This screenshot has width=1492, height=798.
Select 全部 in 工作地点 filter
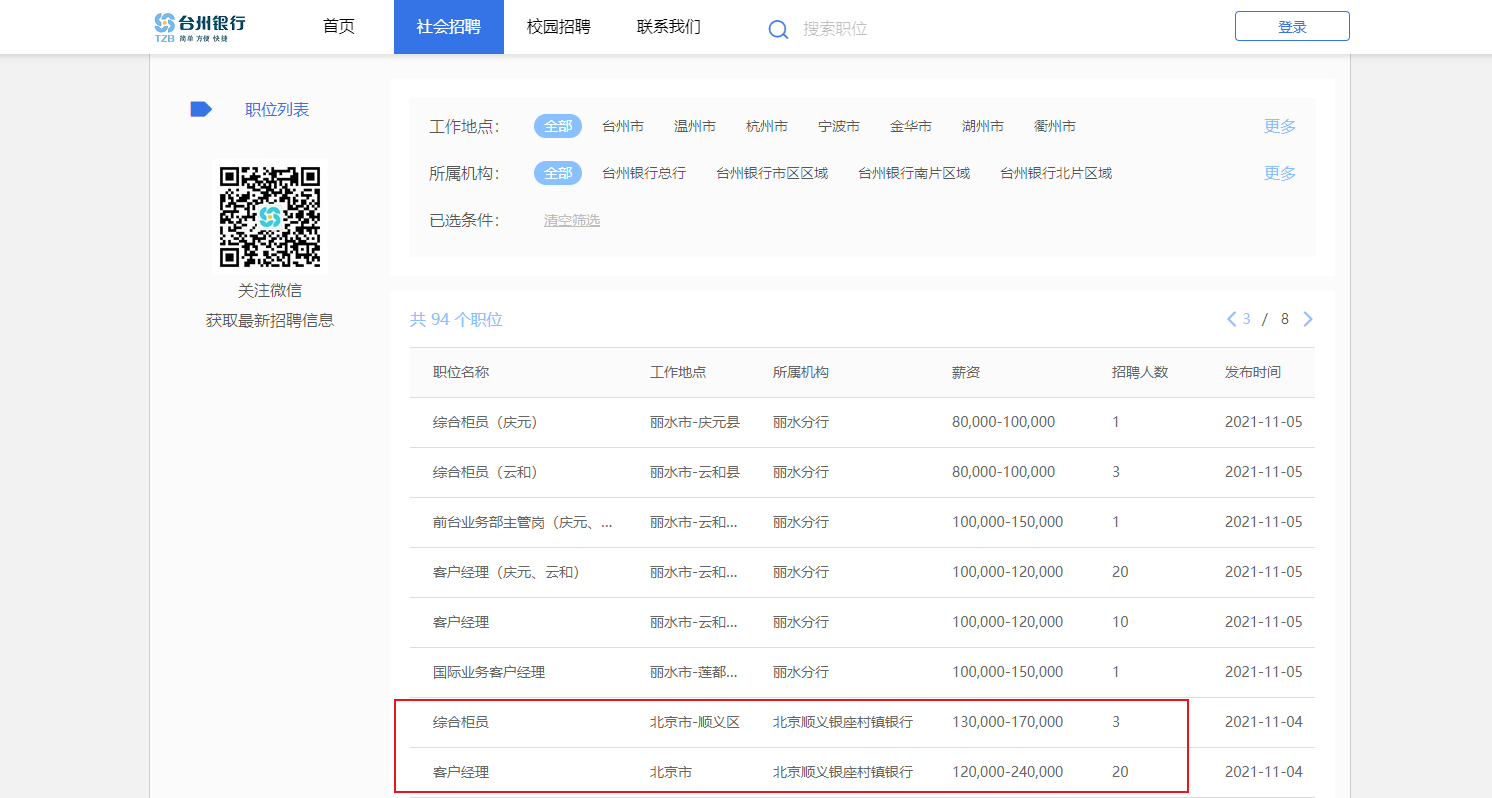558,126
